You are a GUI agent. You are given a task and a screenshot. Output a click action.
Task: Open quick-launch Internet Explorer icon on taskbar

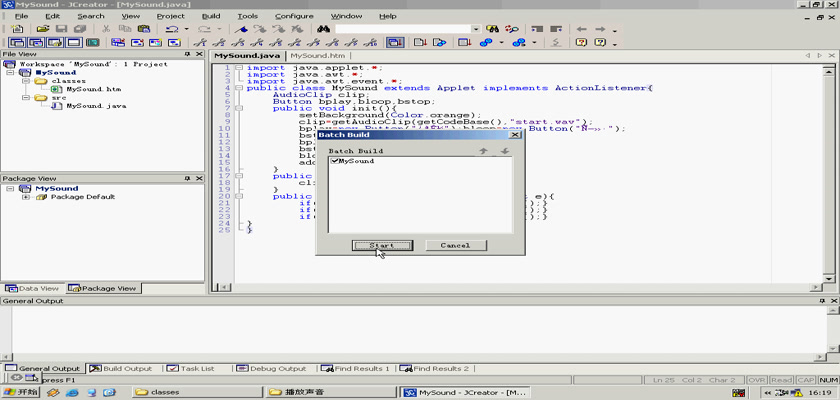(72, 392)
